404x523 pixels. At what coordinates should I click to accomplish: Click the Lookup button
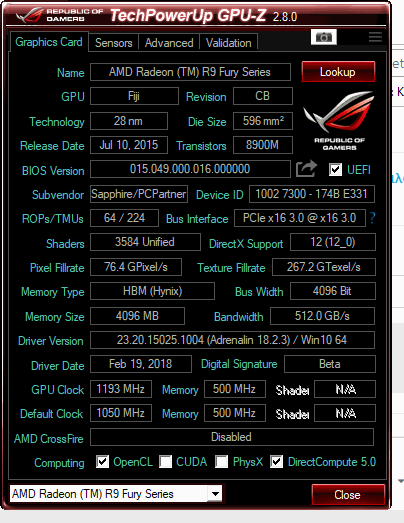338,72
